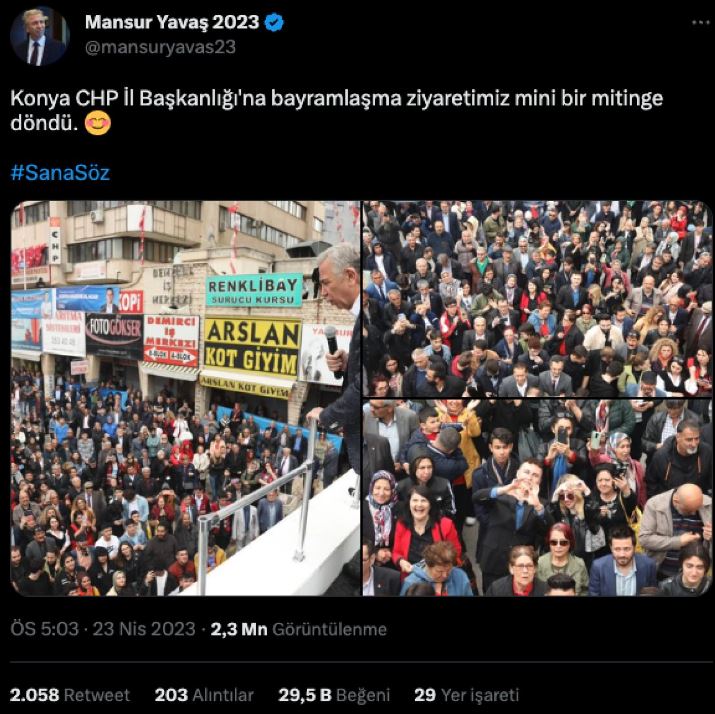
Task: Click the RENKLİBAY sürücü kursu sign in photo
Action: click(254, 290)
